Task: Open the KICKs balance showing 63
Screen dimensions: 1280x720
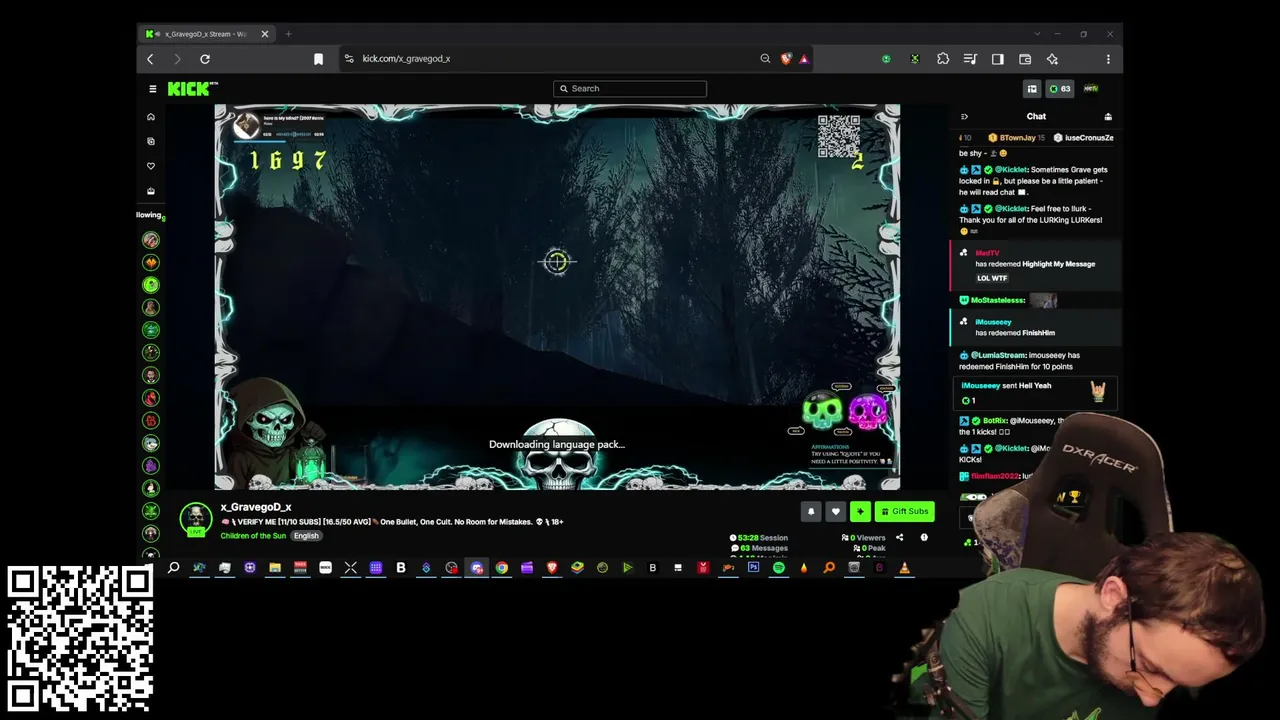Action: coord(1059,89)
